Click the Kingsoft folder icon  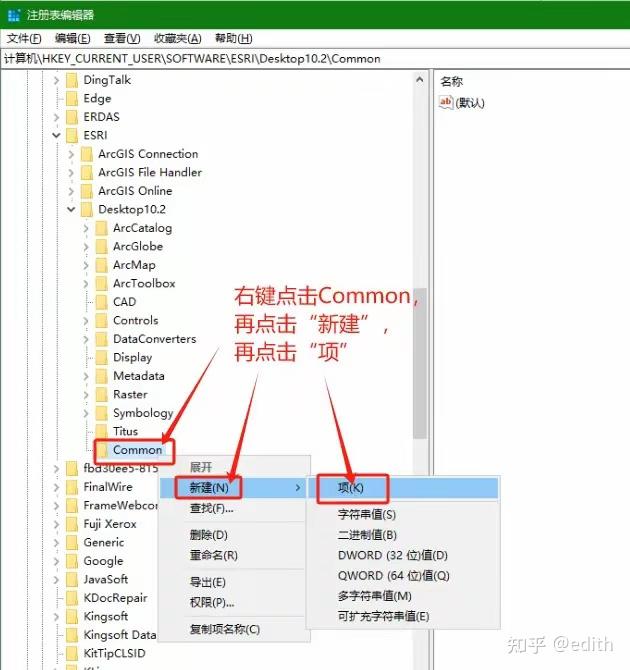click(72, 617)
